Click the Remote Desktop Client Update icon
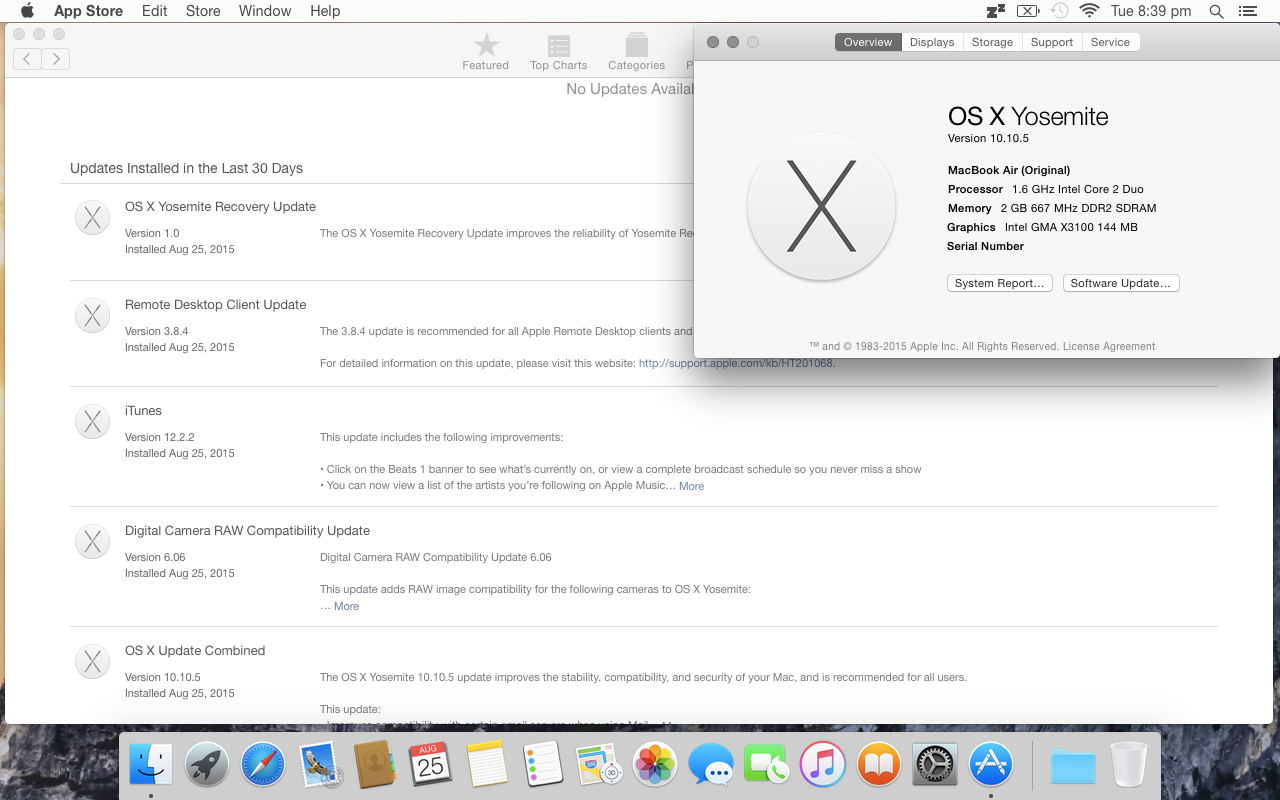Viewport: 1280px width, 800px height. point(92,315)
